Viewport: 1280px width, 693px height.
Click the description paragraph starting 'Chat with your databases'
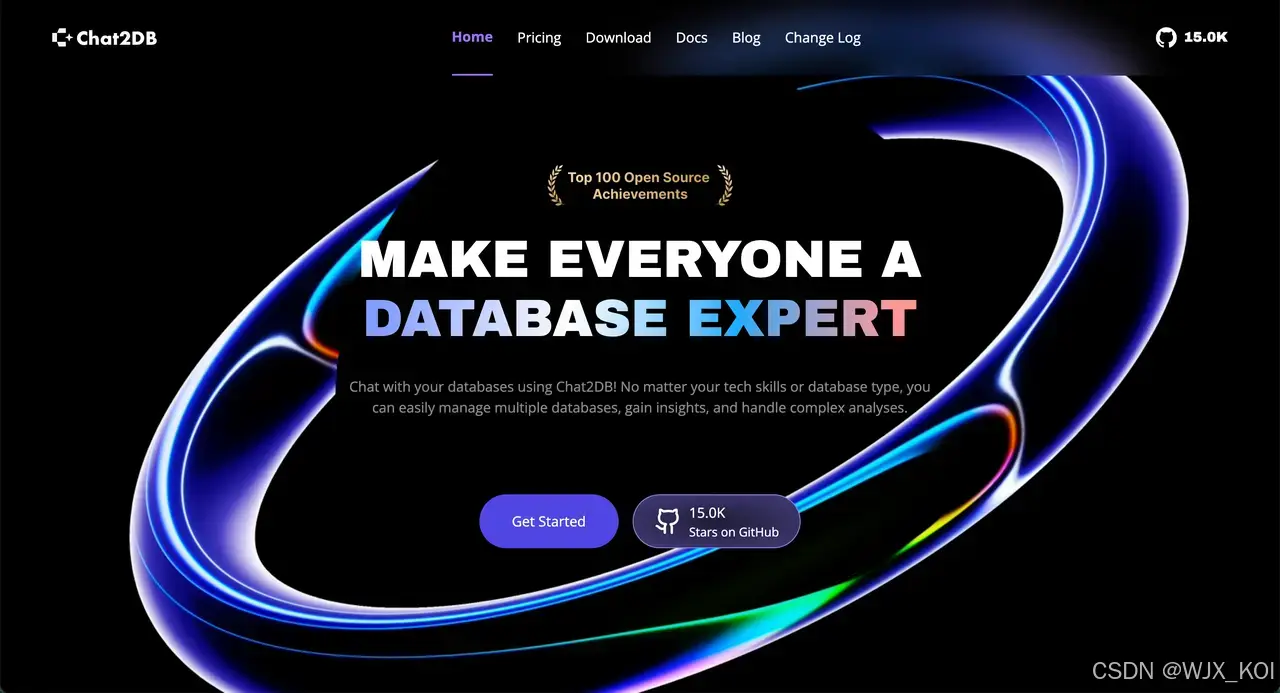[x=640, y=397]
